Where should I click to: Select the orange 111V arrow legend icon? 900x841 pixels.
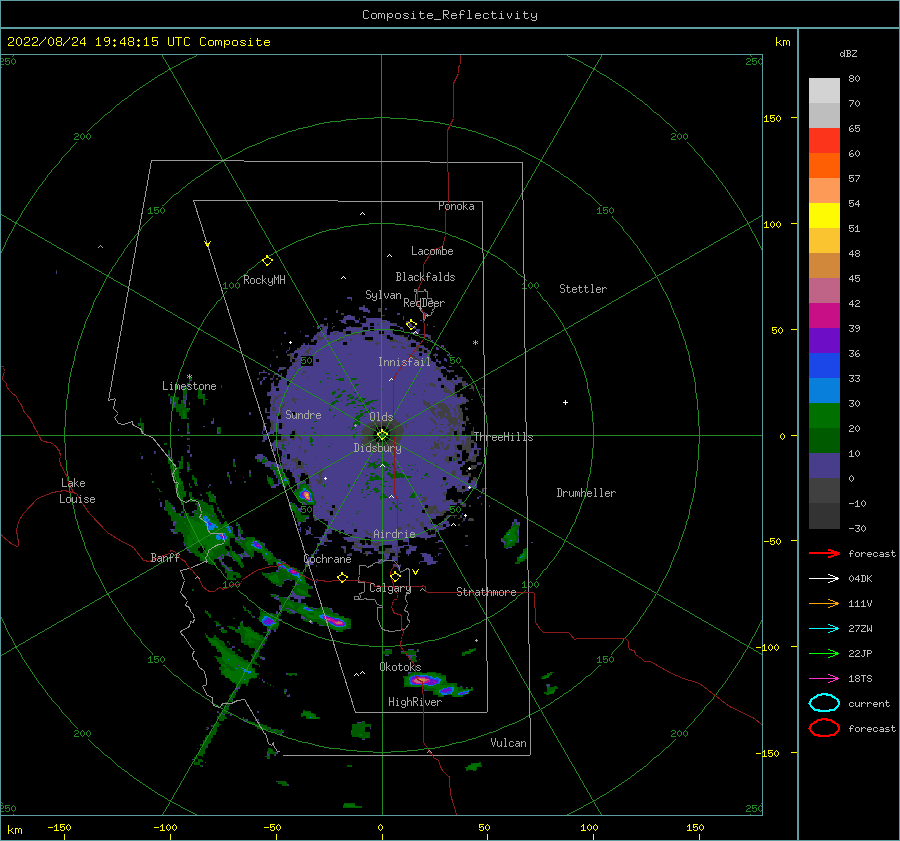point(824,603)
